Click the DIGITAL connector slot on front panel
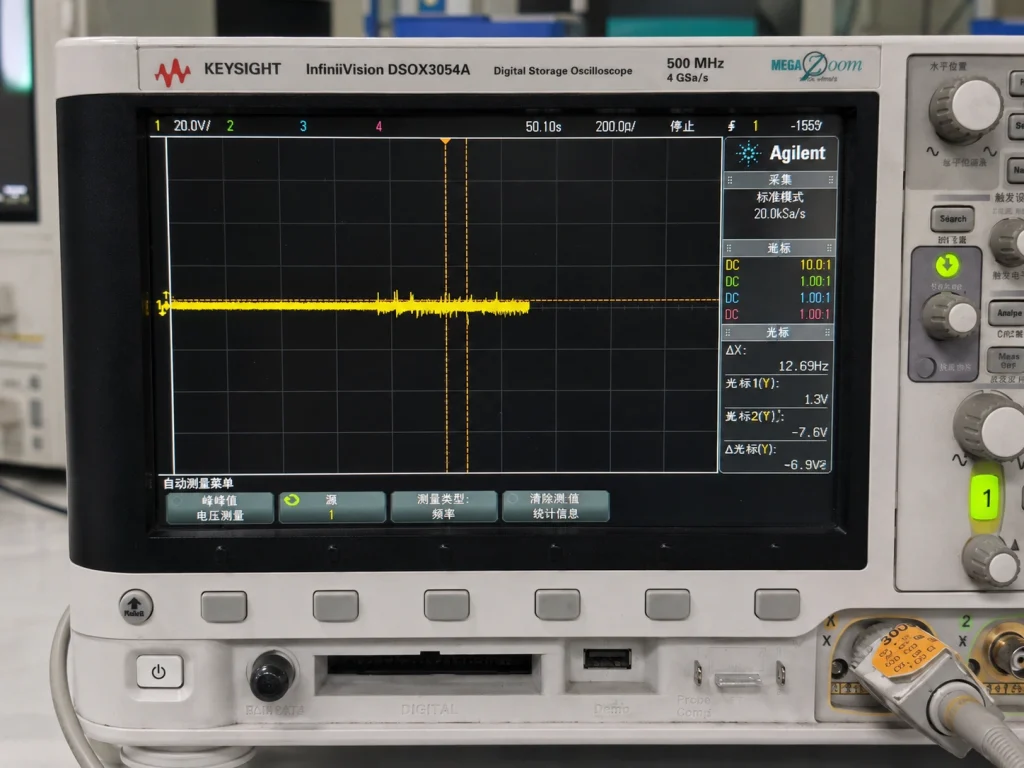1024x768 pixels. [429, 665]
